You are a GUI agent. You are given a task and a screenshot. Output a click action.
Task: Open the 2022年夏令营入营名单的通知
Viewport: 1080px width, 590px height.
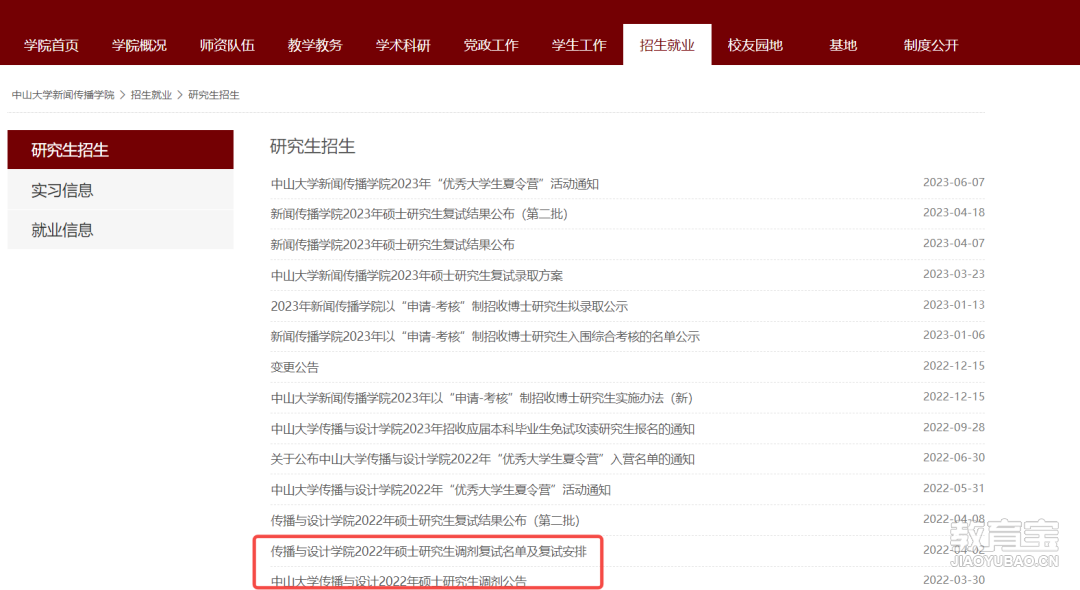click(483, 459)
